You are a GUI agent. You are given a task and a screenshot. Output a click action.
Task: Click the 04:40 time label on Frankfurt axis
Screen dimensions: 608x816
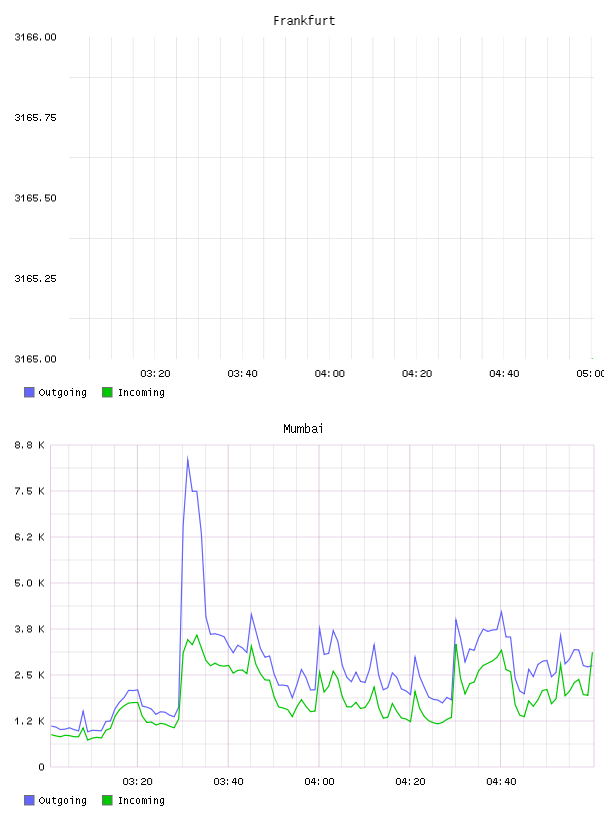[x=504, y=374]
